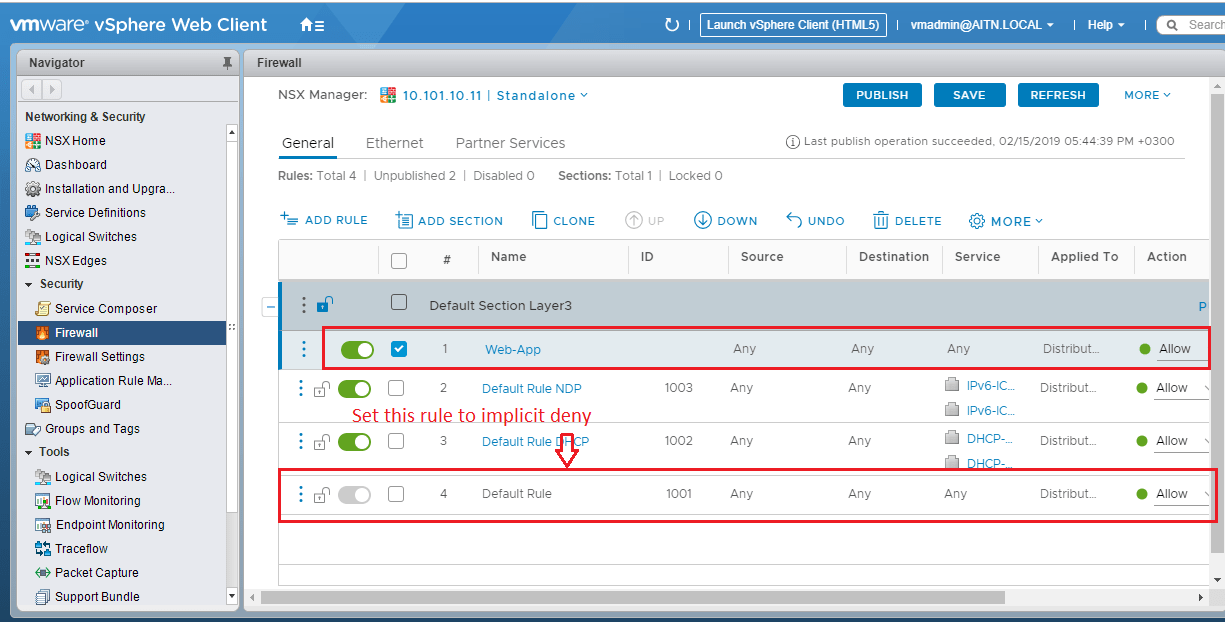The image size is (1225, 622).
Task: Click lock icon on Default Section Layer3
Action: point(324,305)
